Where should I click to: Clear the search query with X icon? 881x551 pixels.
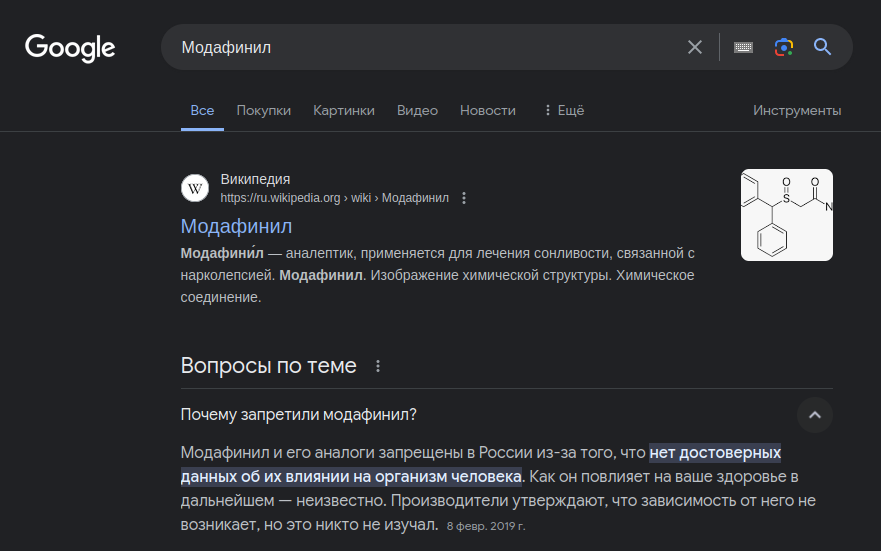pos(695,47)
